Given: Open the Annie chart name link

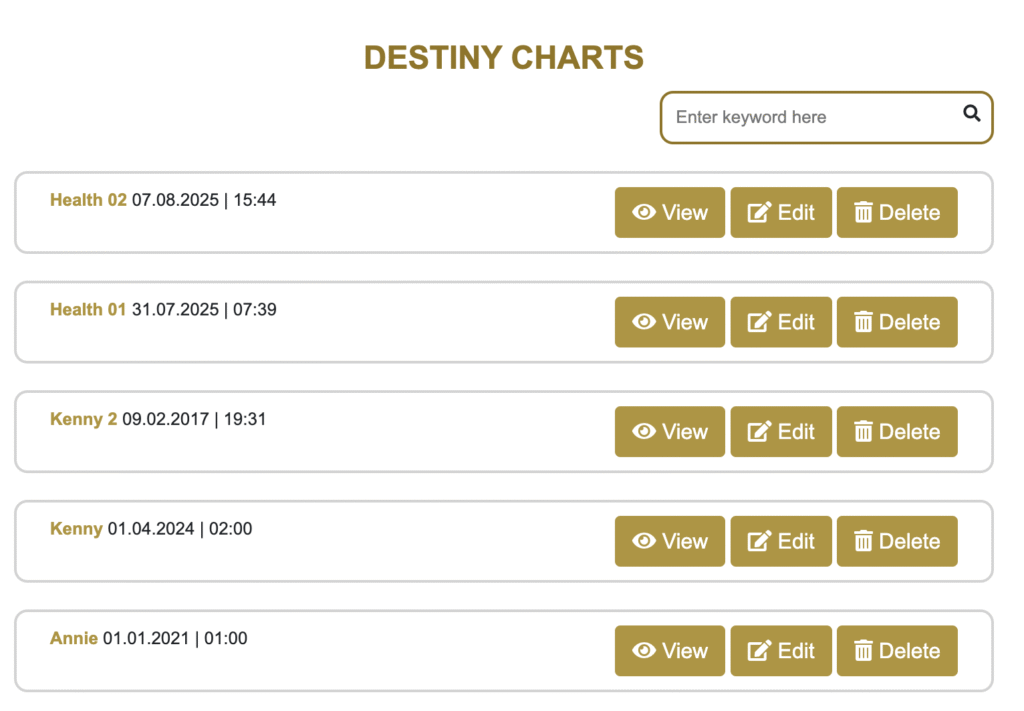Looking at the screenshot, I should click(x=74, y=638).
